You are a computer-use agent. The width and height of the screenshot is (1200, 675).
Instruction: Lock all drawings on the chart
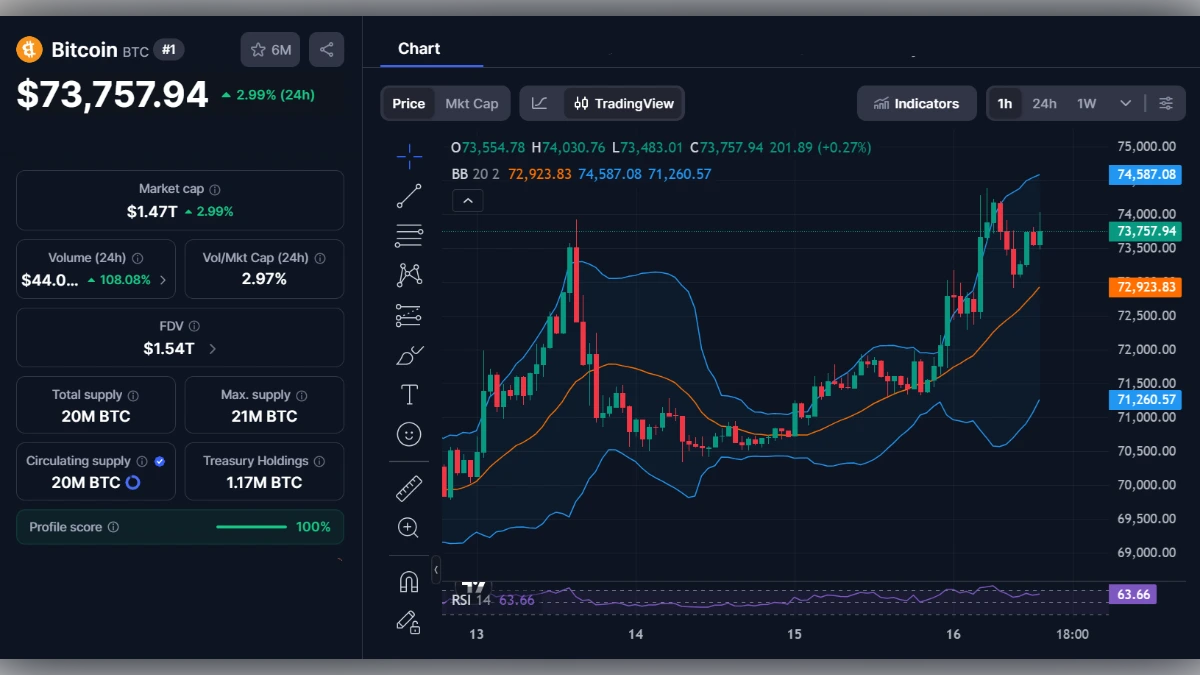point(409,622)
